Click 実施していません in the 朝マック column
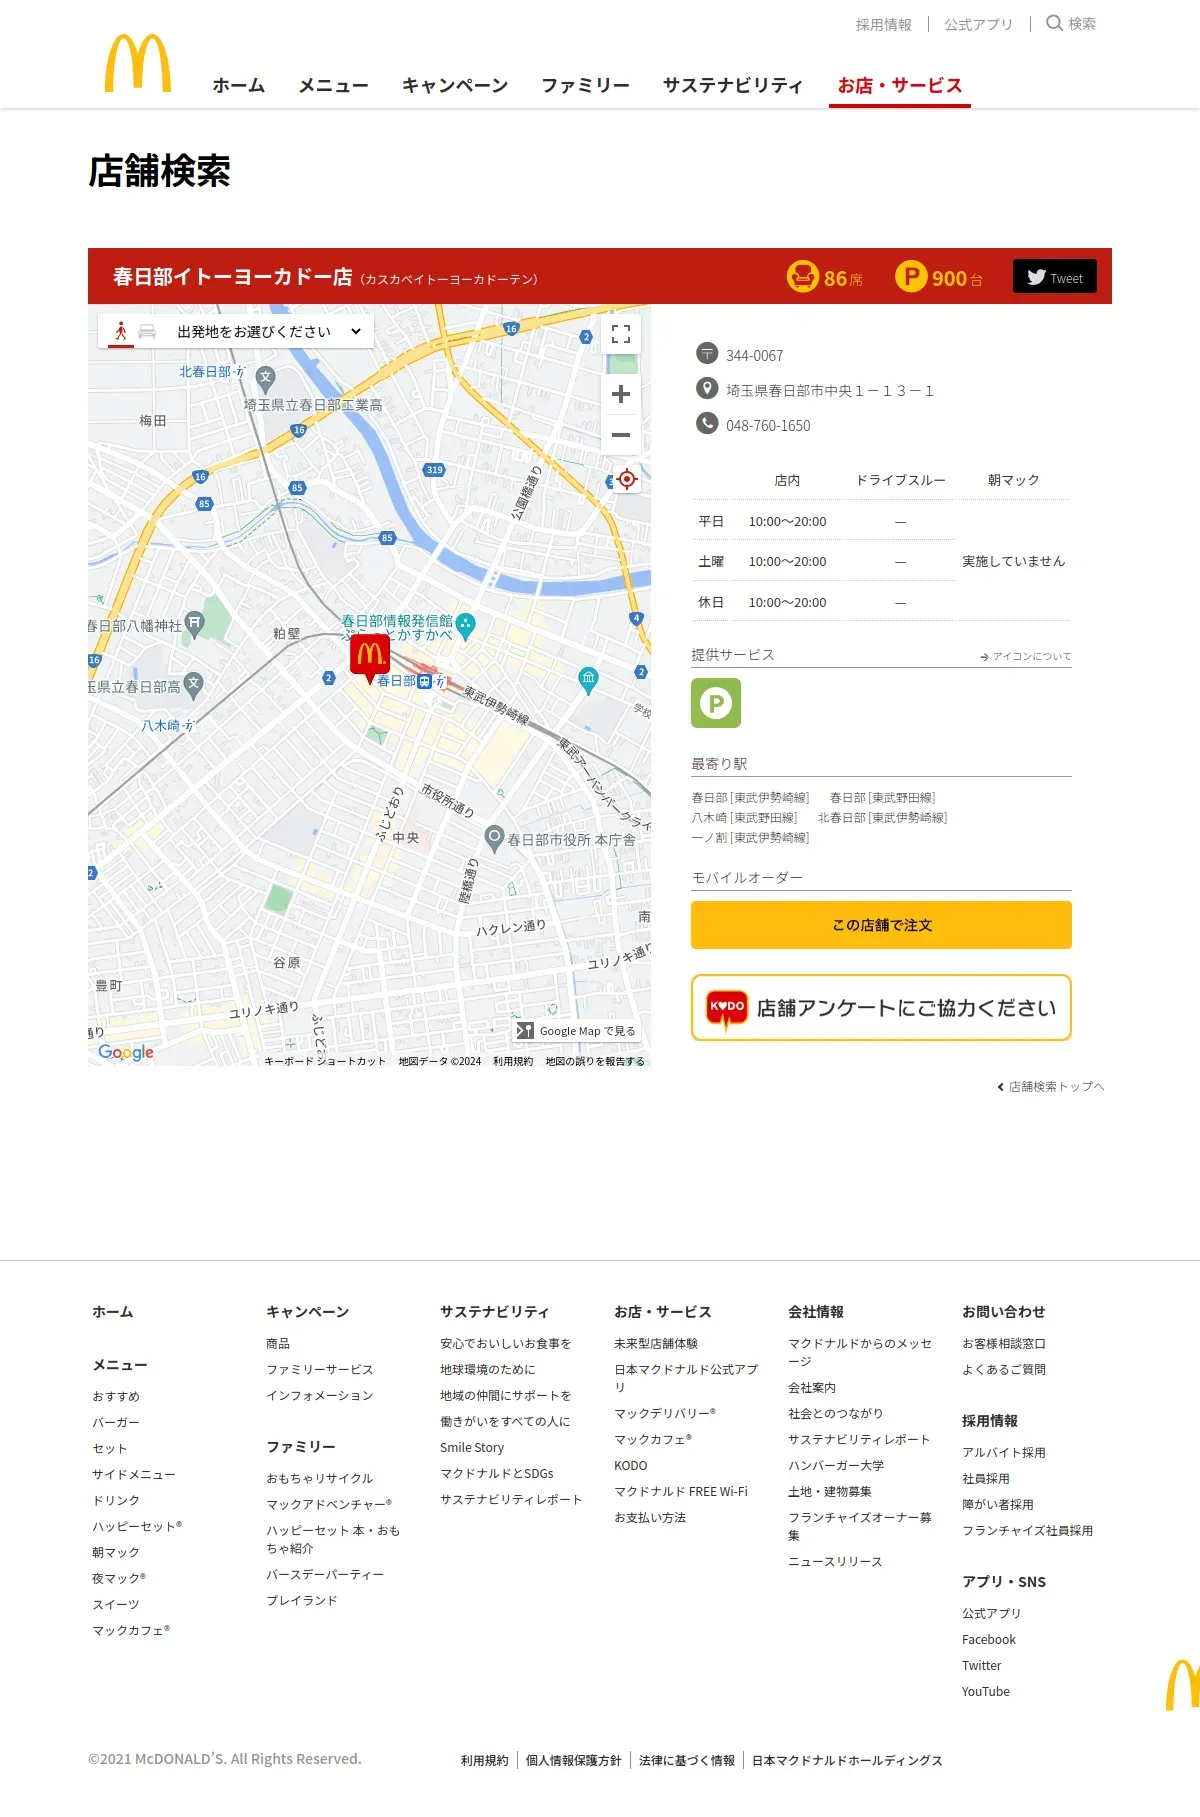 tap(1014, 561)
